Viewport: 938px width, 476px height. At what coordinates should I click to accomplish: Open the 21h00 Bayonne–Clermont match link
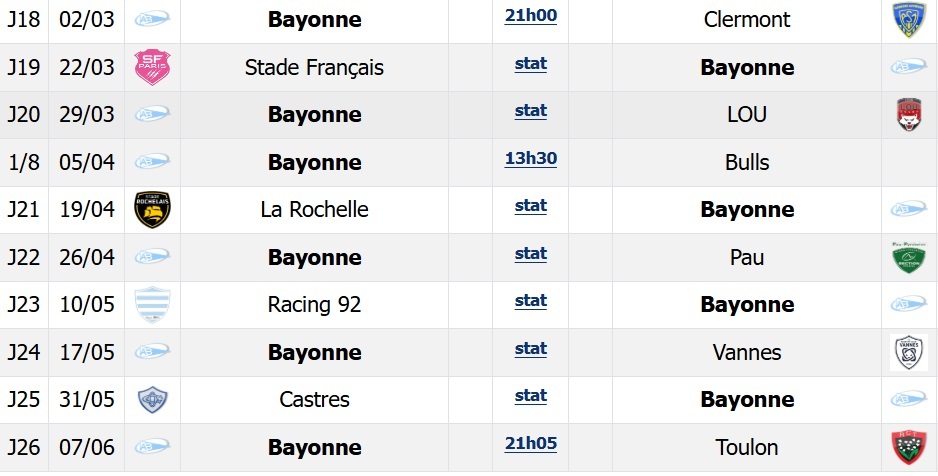(x=530, y=15)
